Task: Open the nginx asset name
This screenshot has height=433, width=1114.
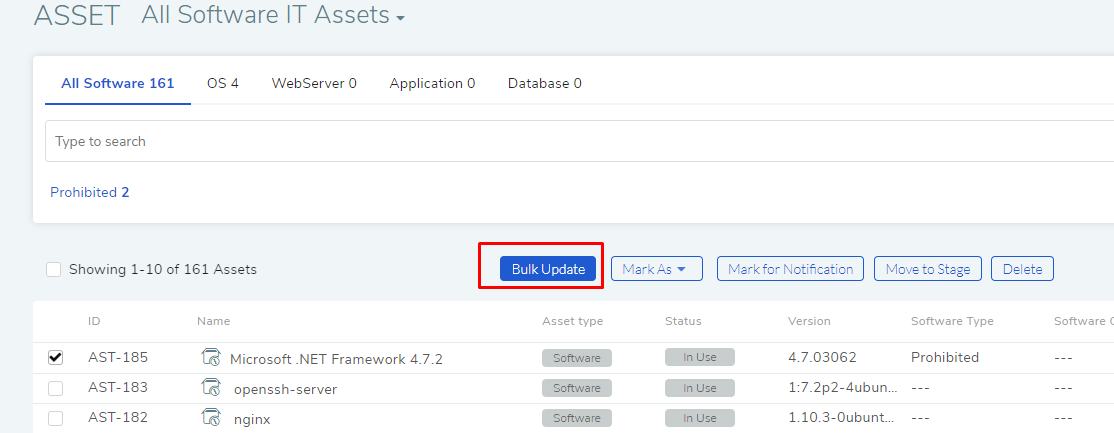Action: (x=252, y=419)
